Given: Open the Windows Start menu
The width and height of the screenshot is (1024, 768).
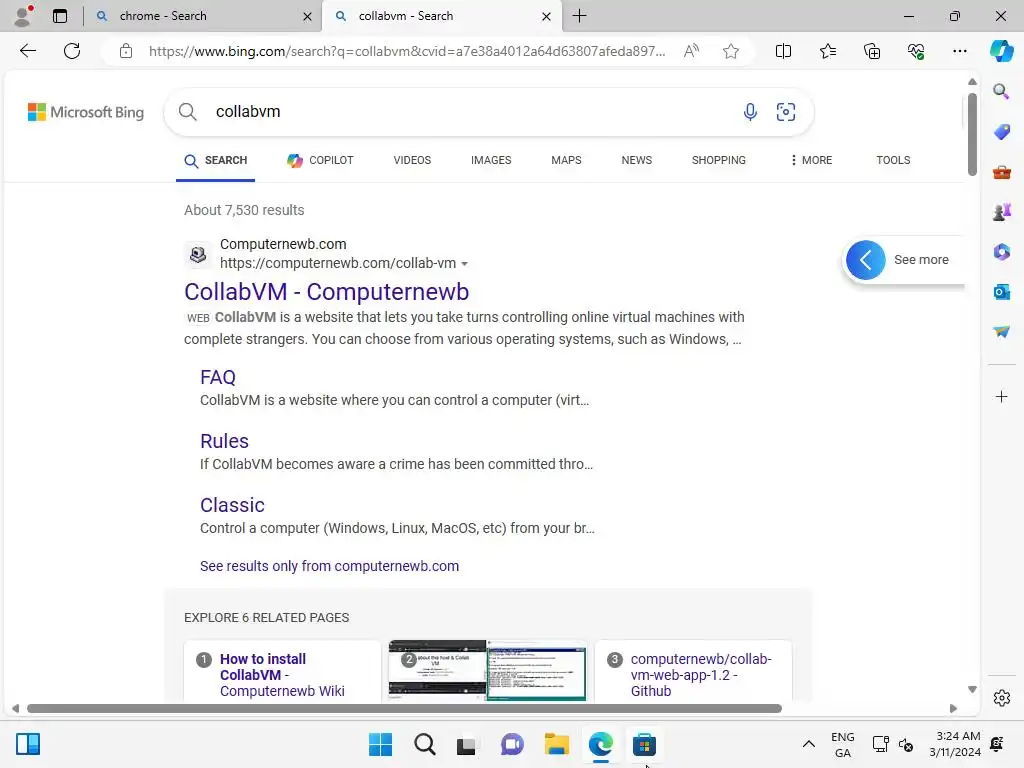Looking at the screenshot, I should click(x=380, y=744).
